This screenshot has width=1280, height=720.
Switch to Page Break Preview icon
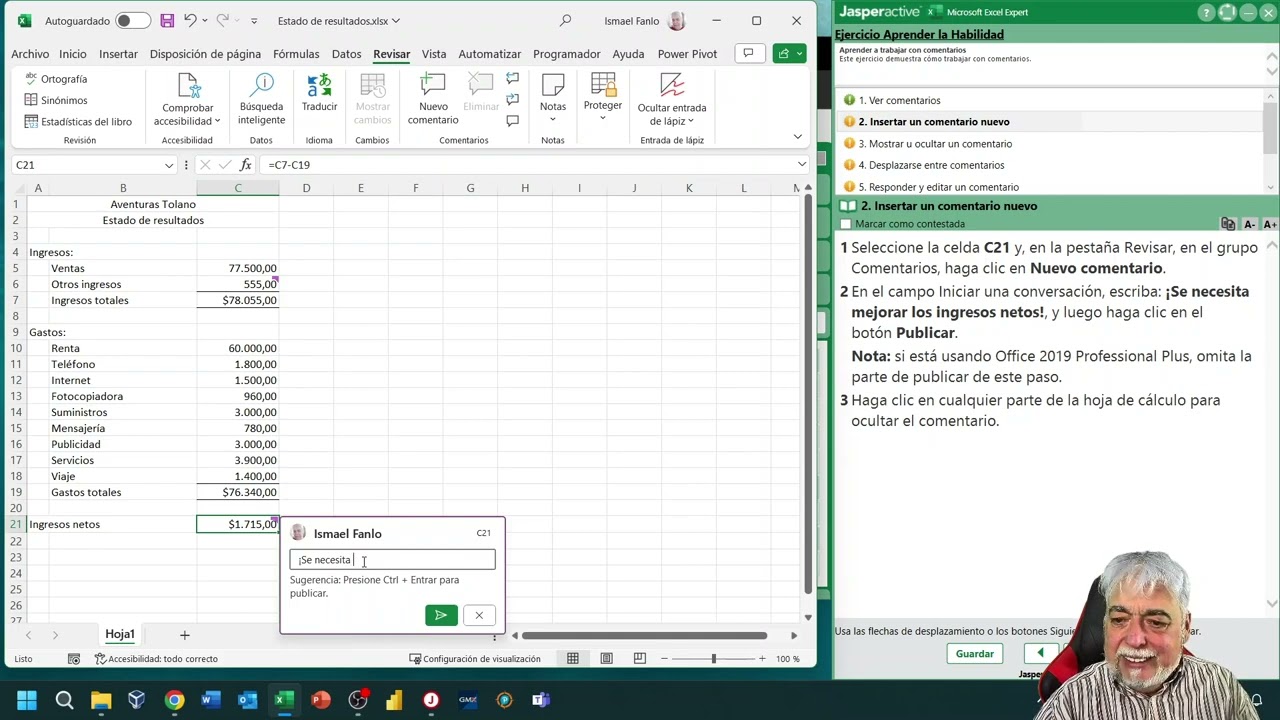coord(640,659)
